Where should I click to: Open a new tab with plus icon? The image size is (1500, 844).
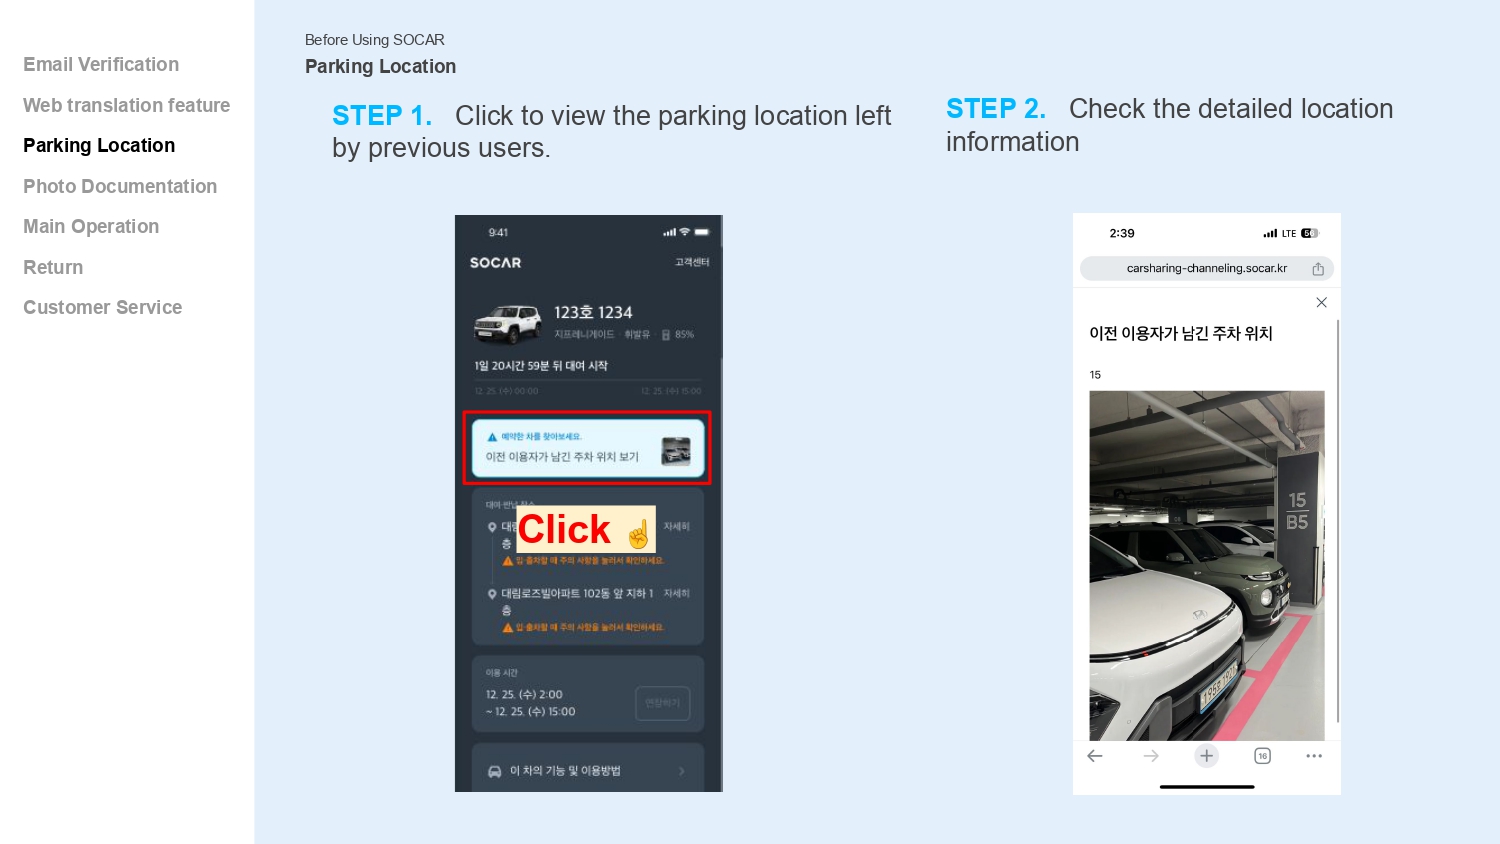coord(1207,756)
